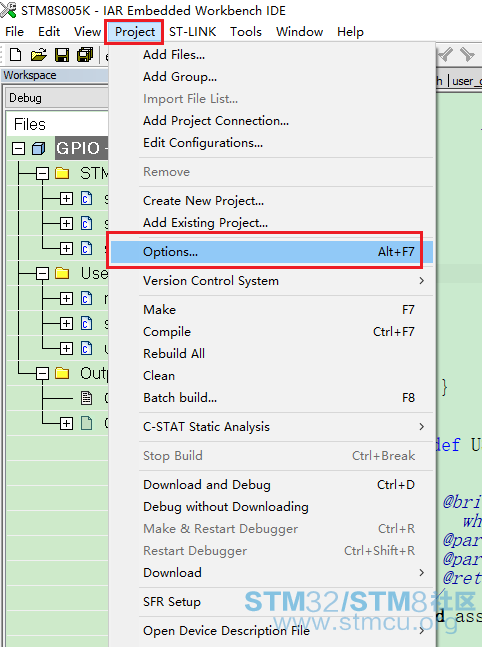The image size is (482, 647).
Task: Click the GPIO project cube icon
Action: click(x=38, y=149)
